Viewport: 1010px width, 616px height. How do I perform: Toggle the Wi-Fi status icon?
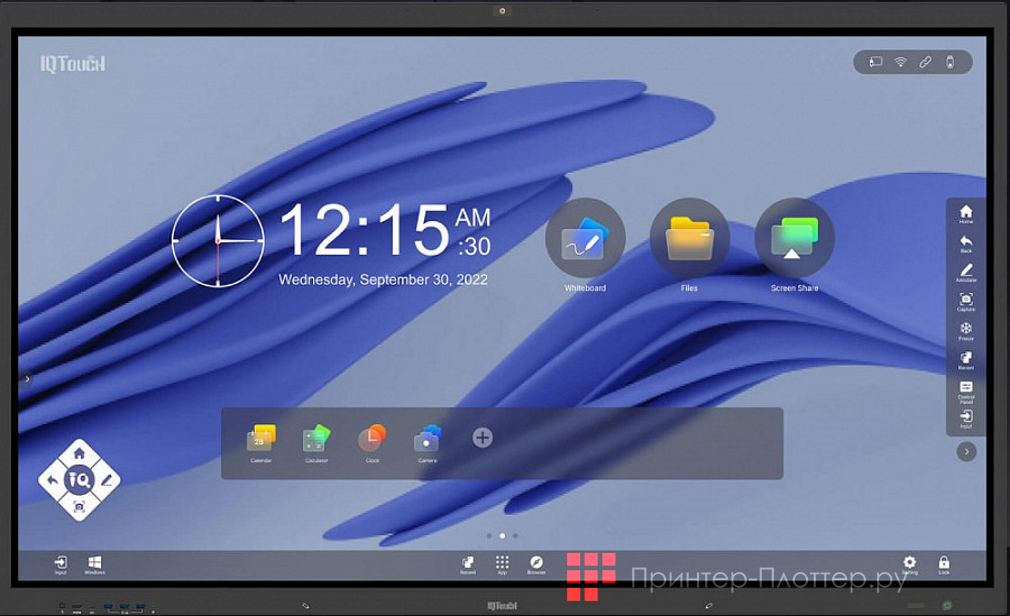[900, 62]
